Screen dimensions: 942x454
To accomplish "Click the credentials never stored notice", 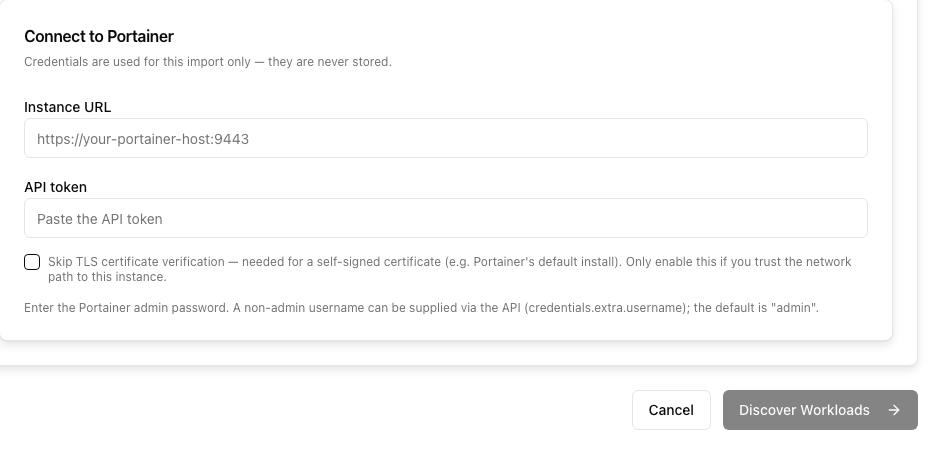I will tap(208, 62).
